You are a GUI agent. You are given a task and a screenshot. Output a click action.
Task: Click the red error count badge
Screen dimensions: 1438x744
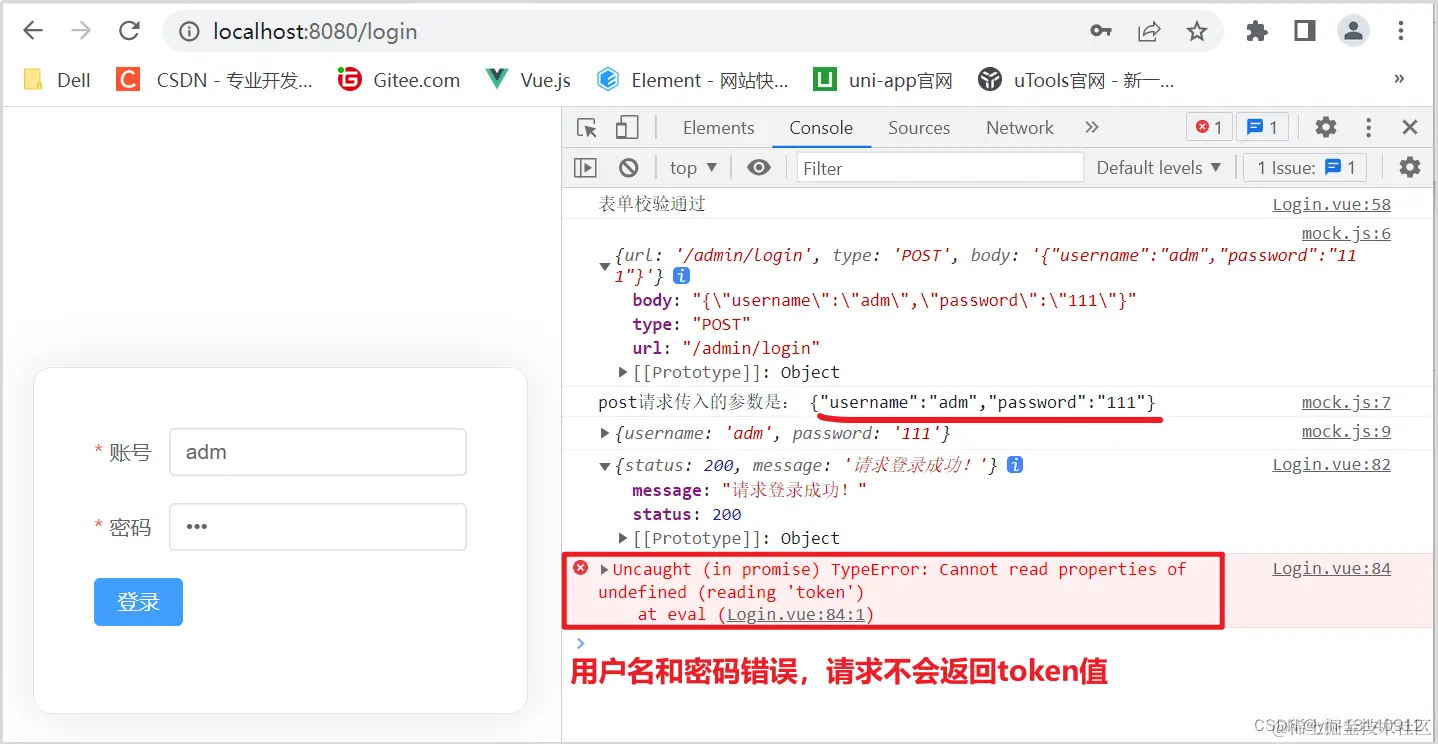(1208, 127)
